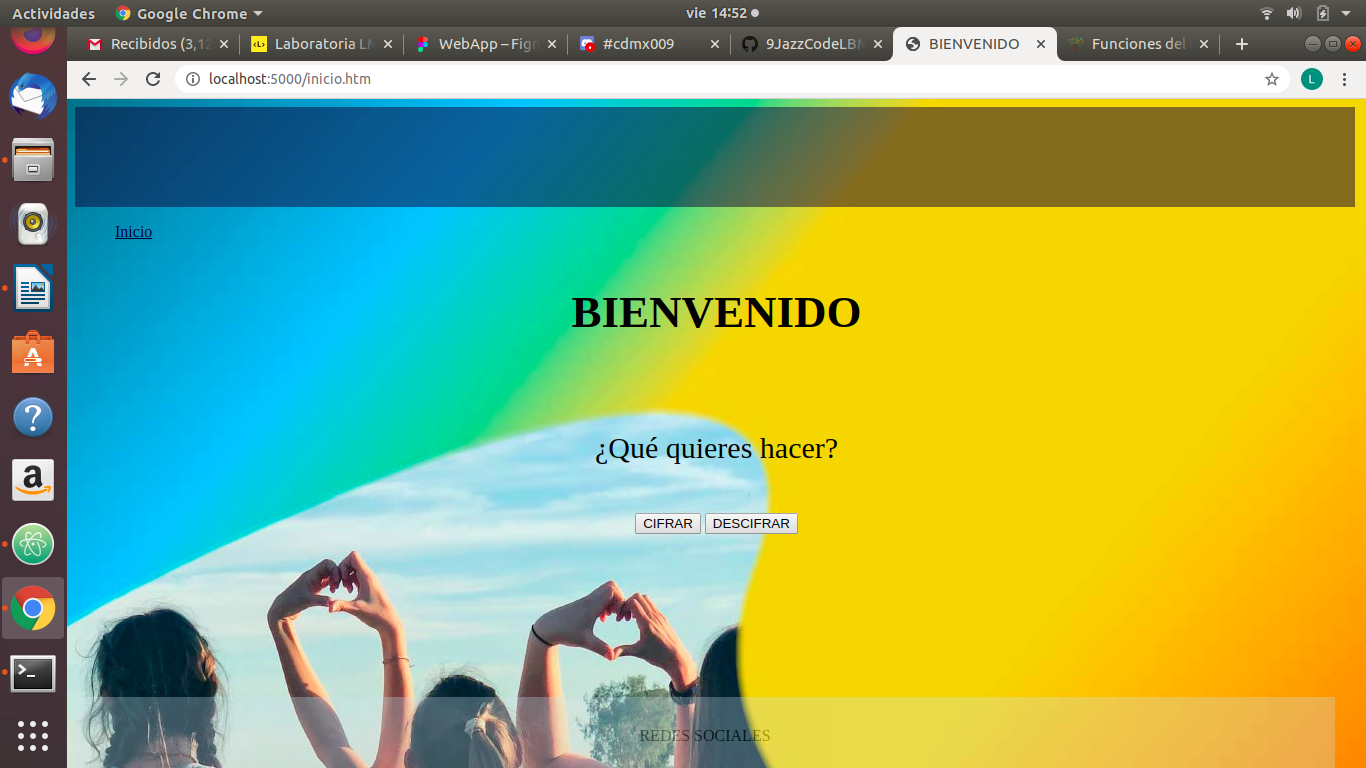This screenshot has height=768, width=1366.
Task: Click the Wi-Fi status icon
Action: [x=1267, y=13]
